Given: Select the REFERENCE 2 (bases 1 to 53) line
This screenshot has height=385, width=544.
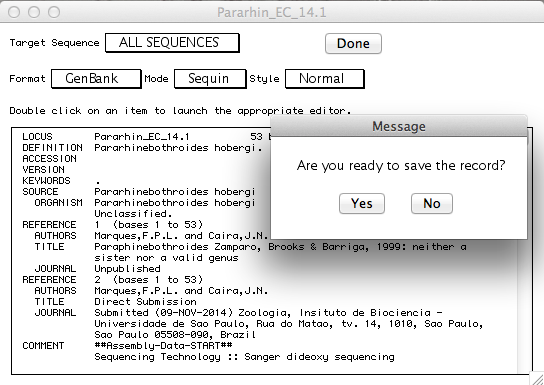Looking at the screenshot, I should [112, 280].
